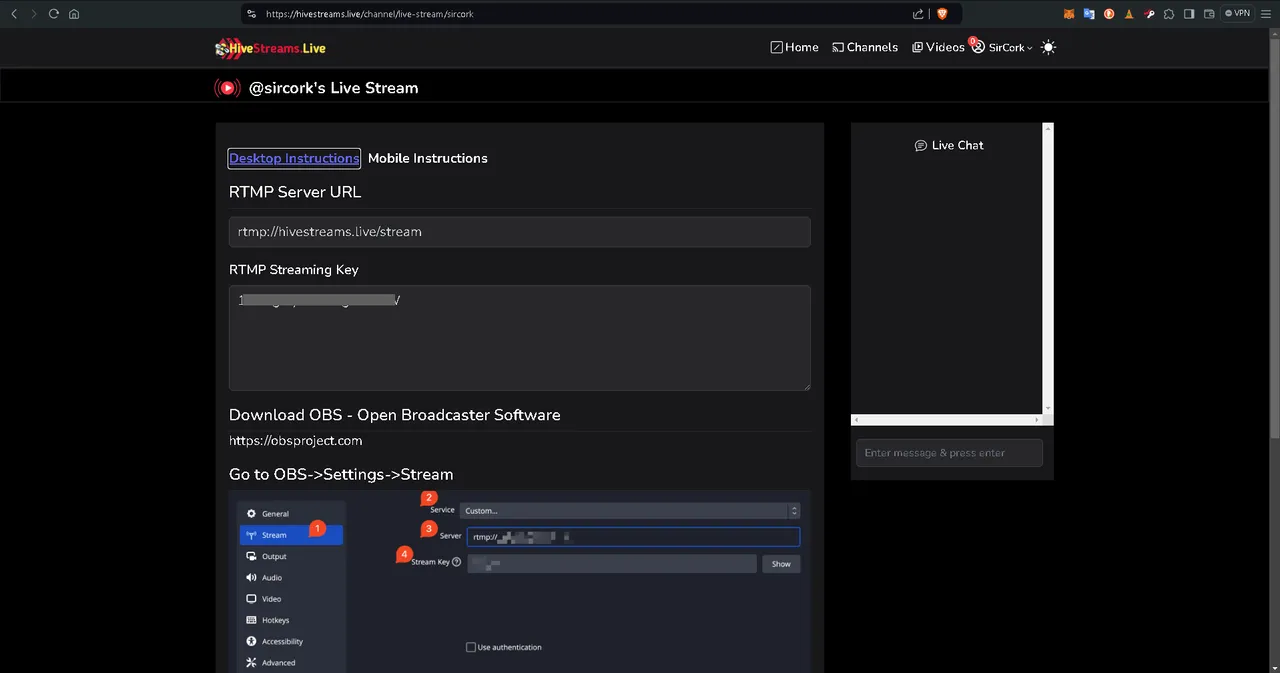Click the live chat vertical scrollbar
This screenshot has width=1280, height=673.
point(1048,268)
